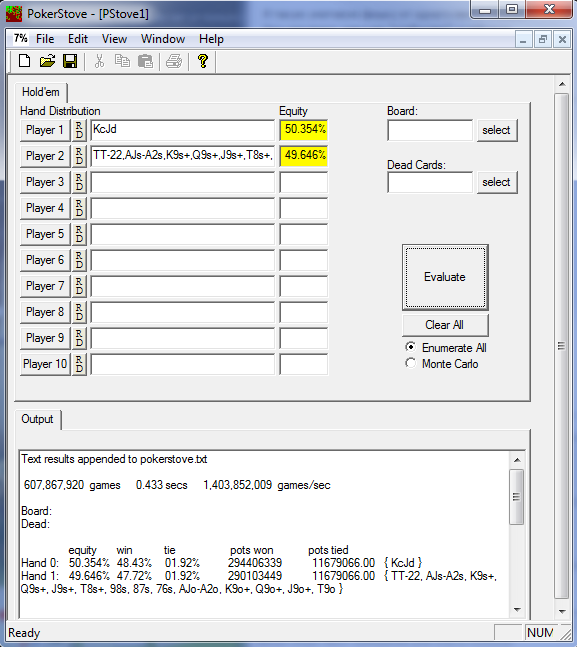Screen dimensions: 577x647
Task: Click the Player 4 button
Action: pyautogui.click(x=45, y=208)
